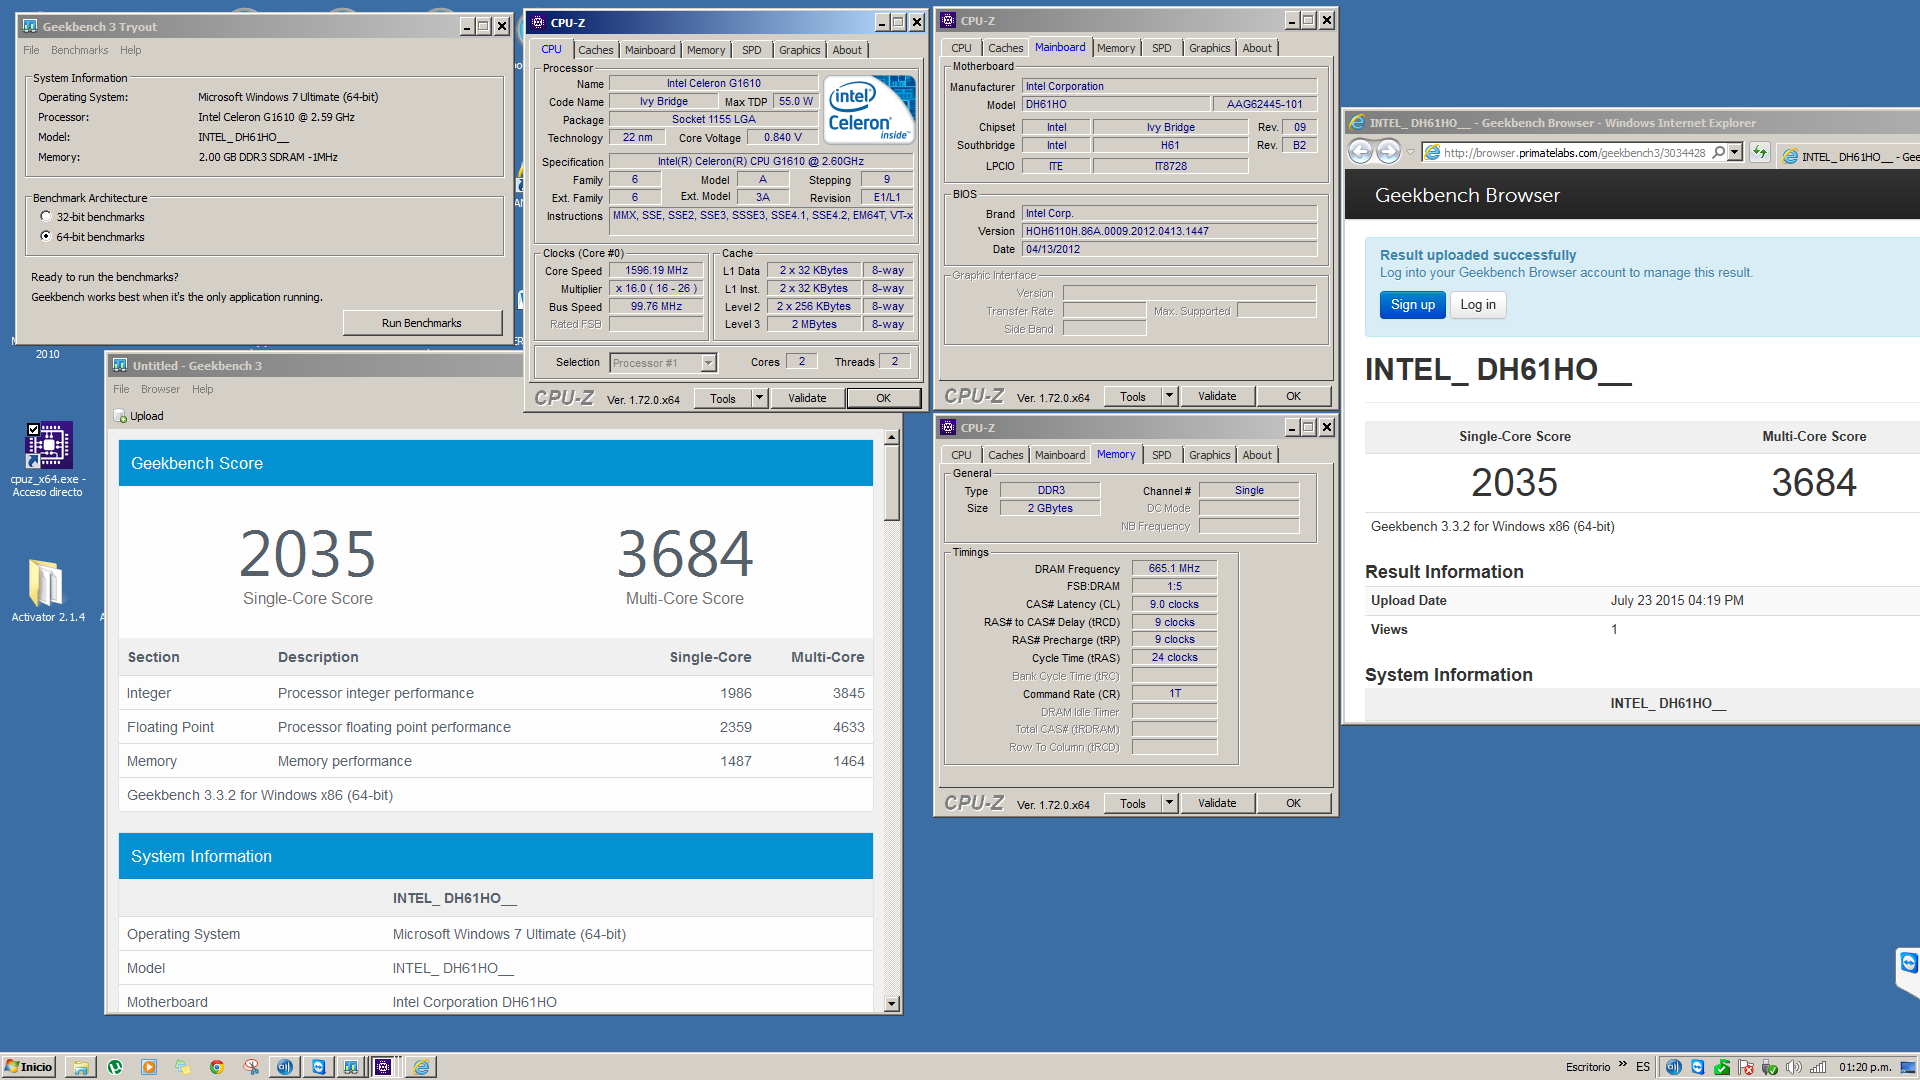Click the taskbar clock 01:20 p.m.
Image resolution: width=1920 pixels, height=1080 pixels.
(1865, 1067)
